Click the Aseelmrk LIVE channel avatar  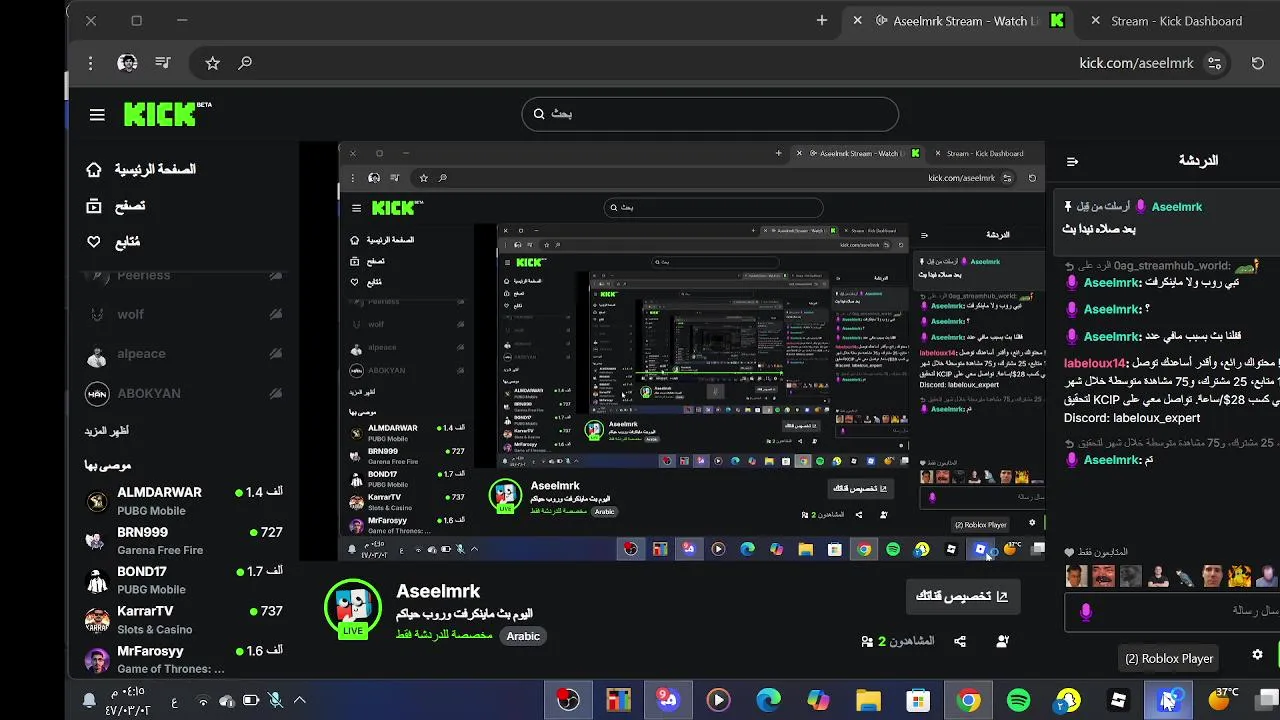pyautogui.click(x=353, y=606)
